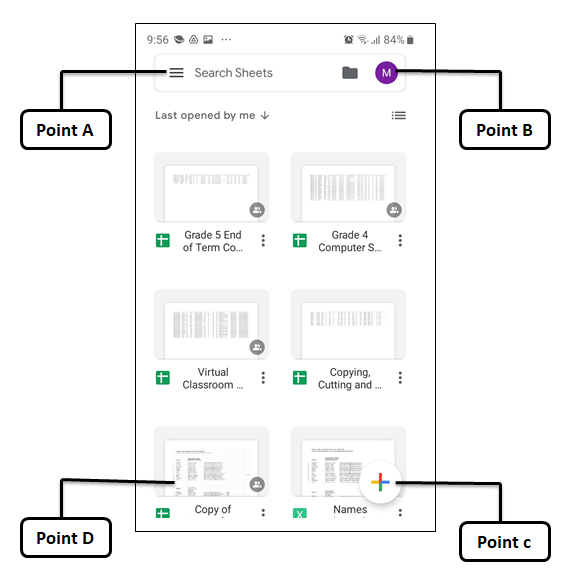This screenshot has height=582, width=566.
Task: Click the Sheets icon beside Virtual Classroom
Action: click(x=163, y=378)
